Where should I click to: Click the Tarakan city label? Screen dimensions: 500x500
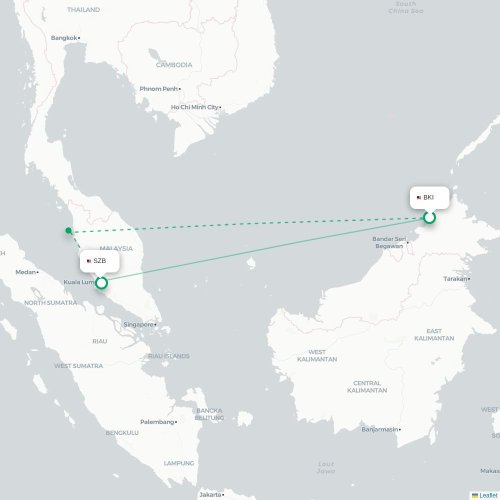coord(455,279)
